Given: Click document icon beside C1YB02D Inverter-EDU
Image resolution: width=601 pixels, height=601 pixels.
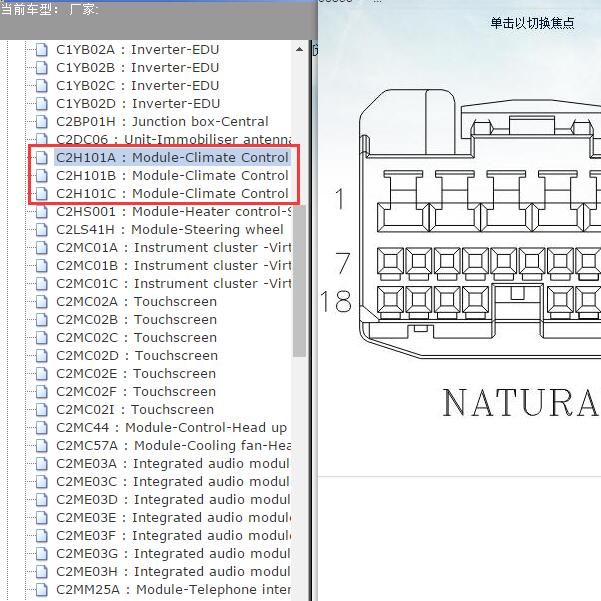Looking at the screenshot, I should click(41, 104).
